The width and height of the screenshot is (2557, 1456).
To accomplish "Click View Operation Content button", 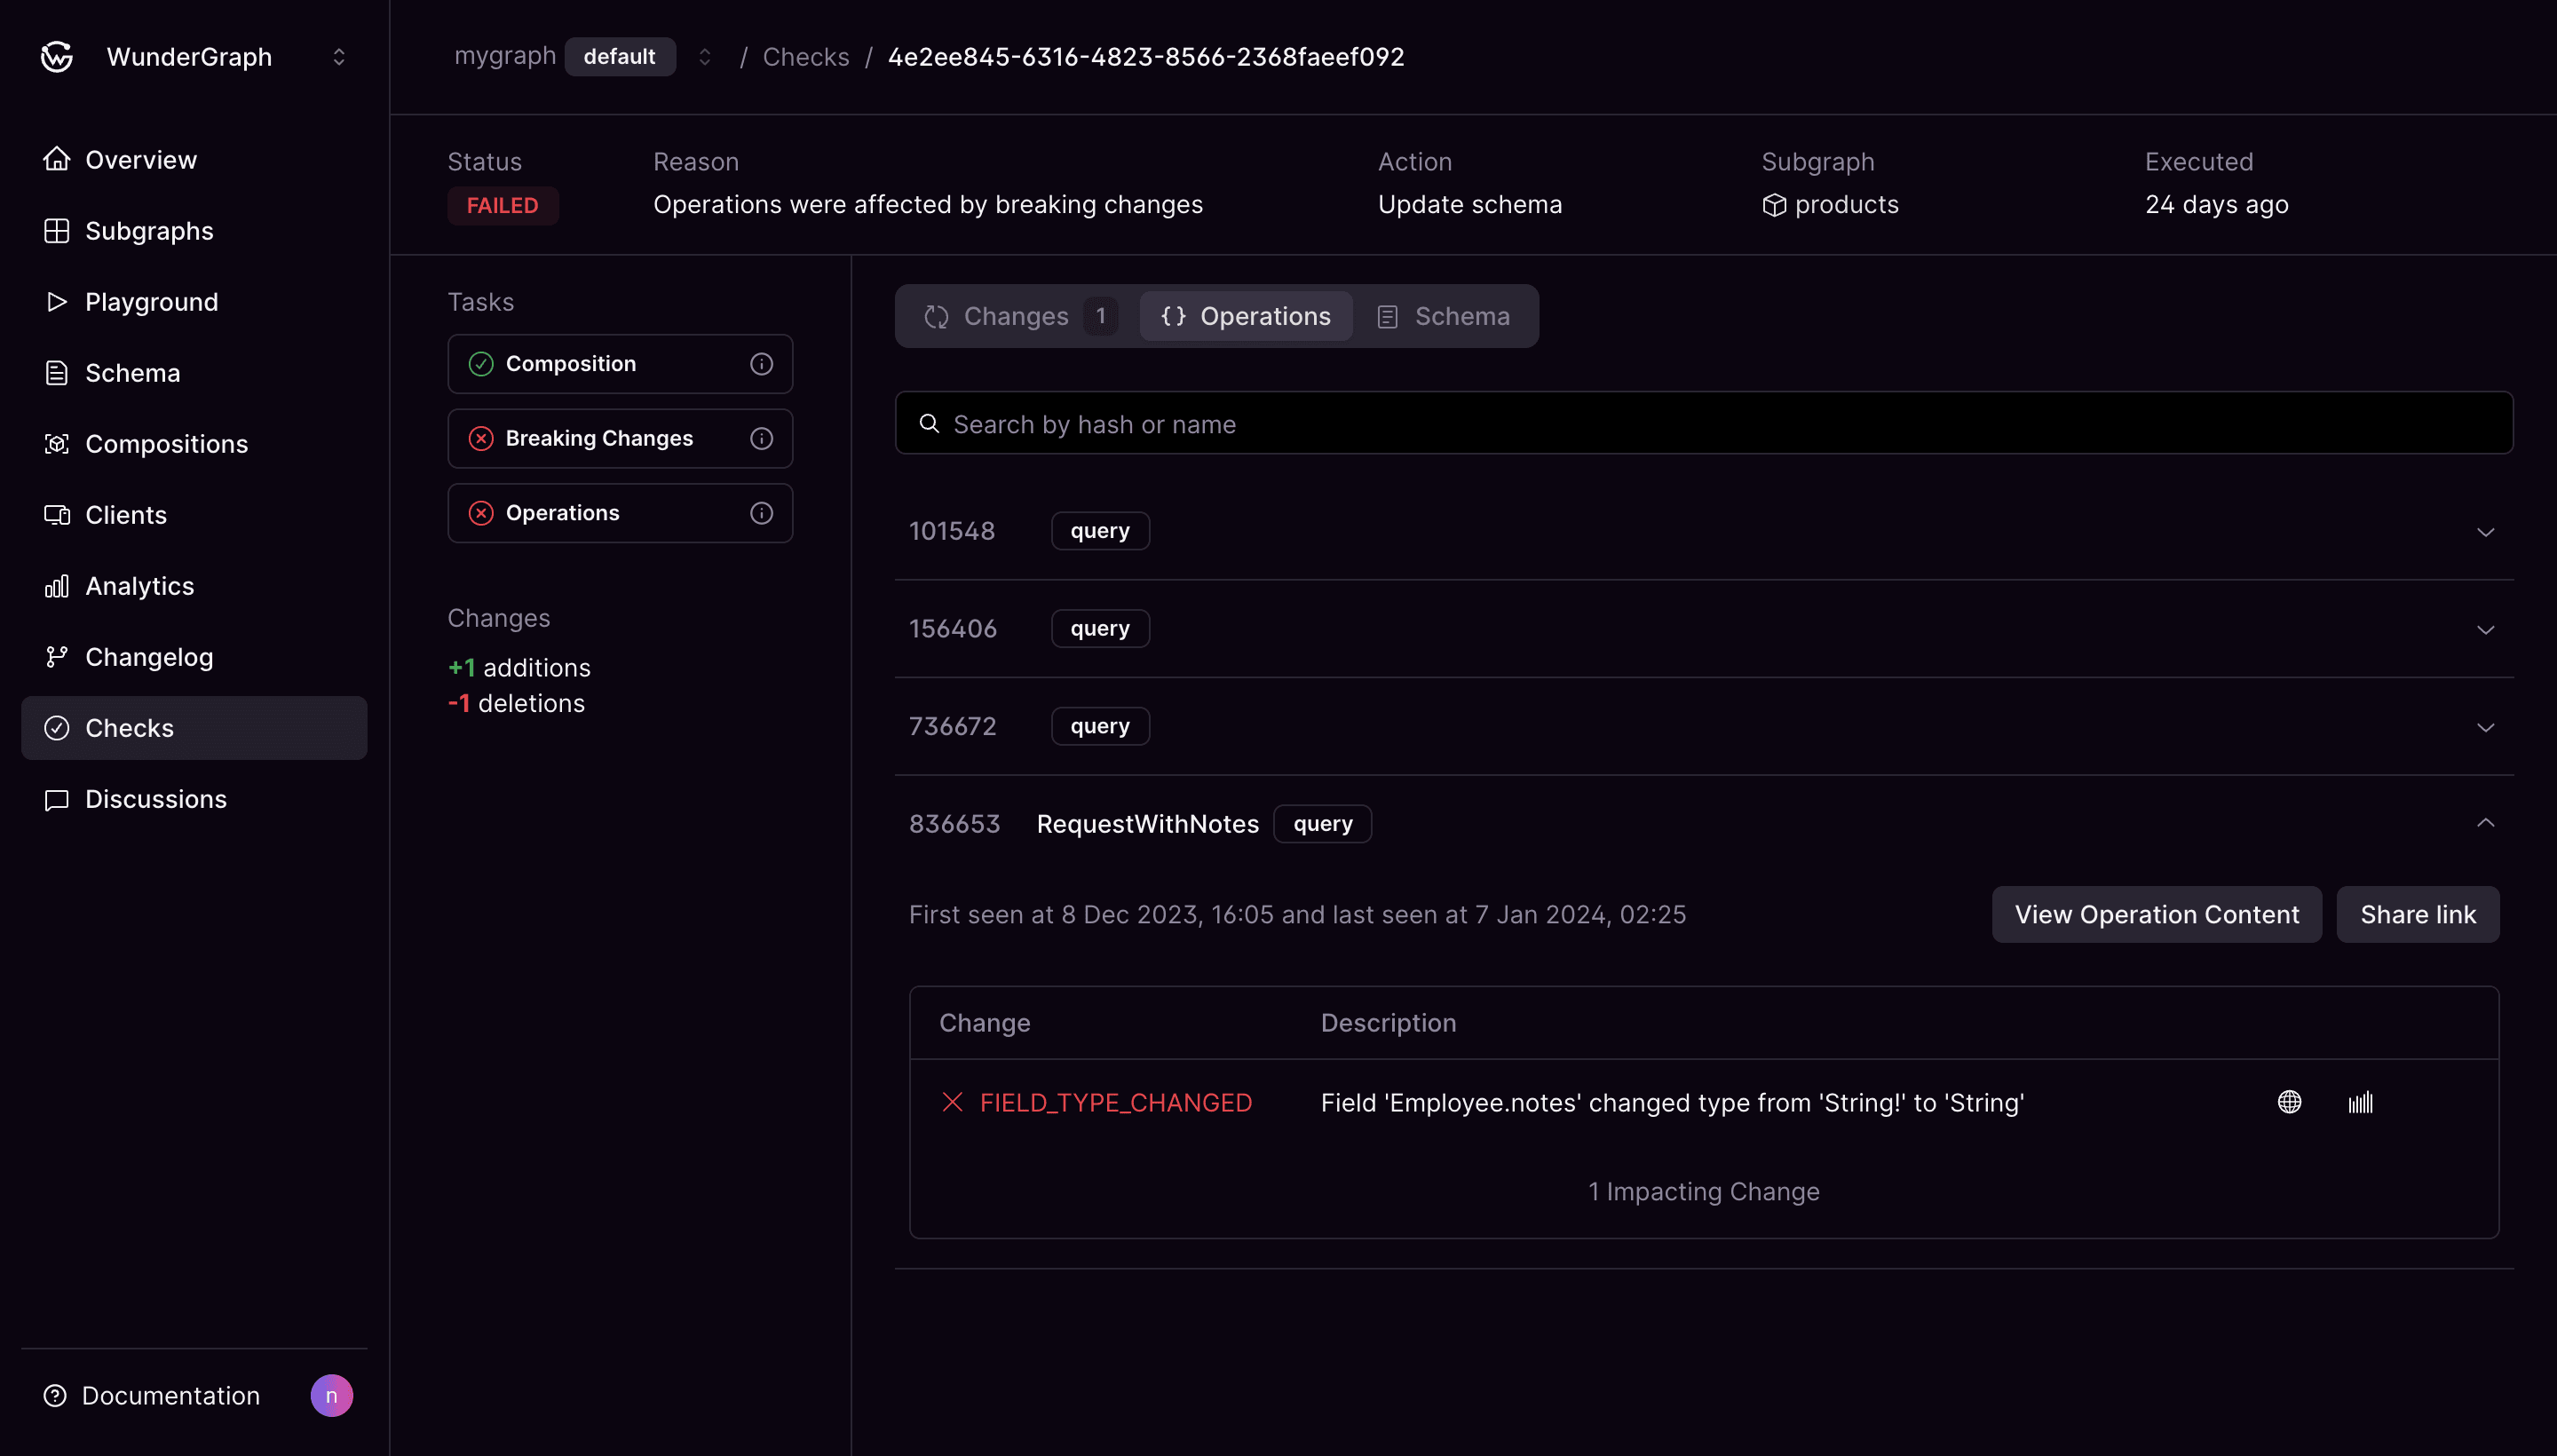I will point(2157,914).
